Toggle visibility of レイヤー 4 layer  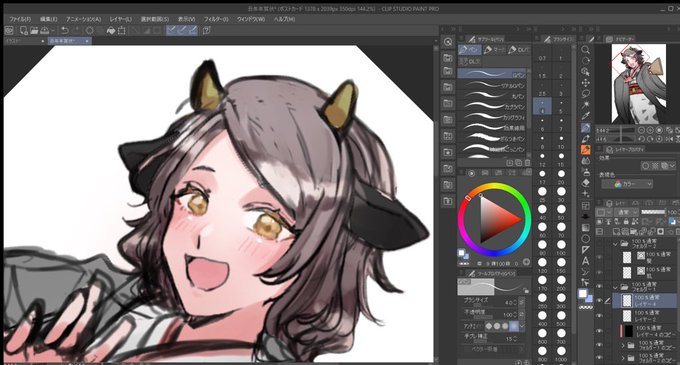599,300
